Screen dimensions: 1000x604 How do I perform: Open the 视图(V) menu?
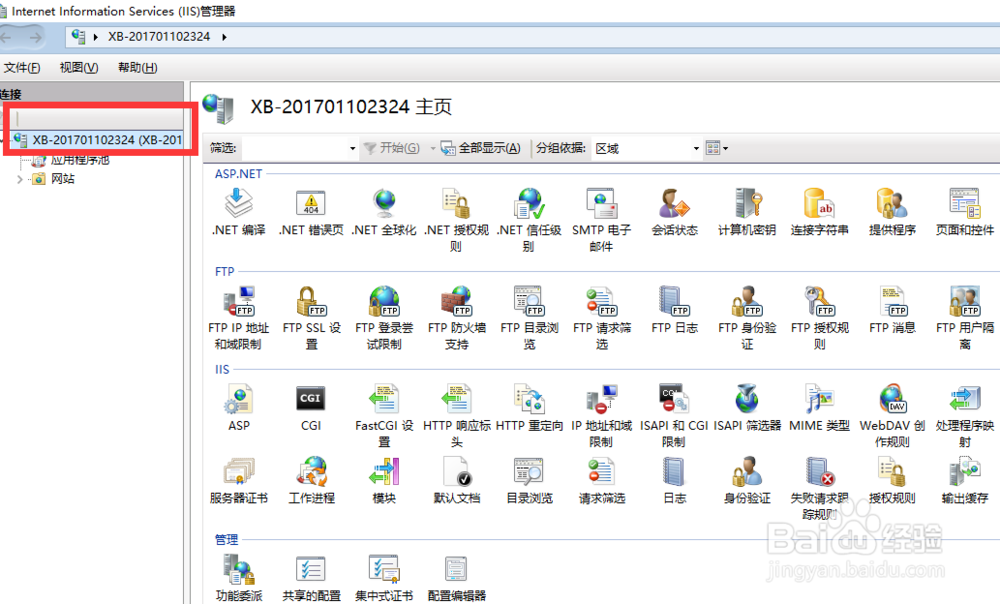pyautogui.click(x=79, y=68)
